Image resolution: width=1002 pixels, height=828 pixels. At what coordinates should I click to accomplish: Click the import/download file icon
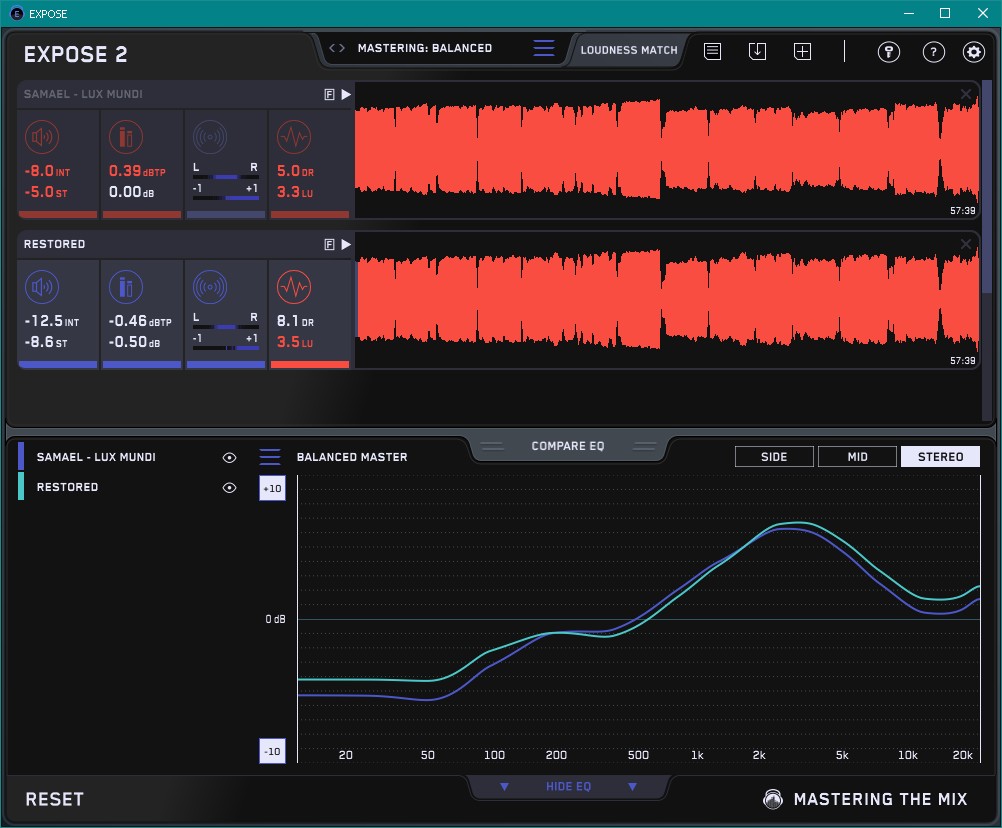(757, 51)
